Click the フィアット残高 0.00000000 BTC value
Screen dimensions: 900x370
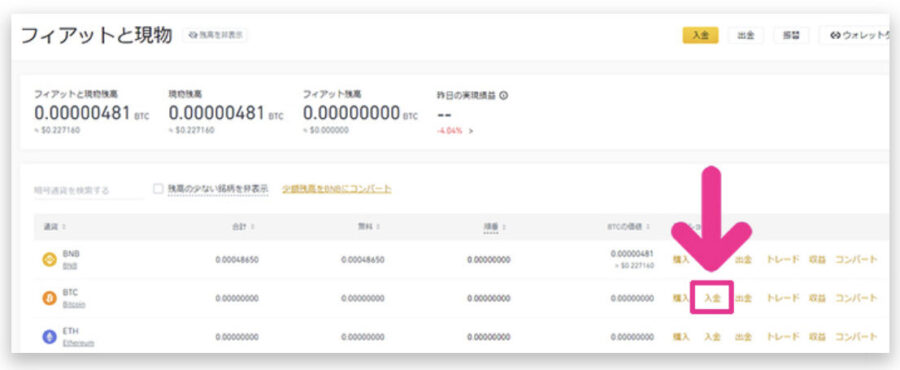360,113
